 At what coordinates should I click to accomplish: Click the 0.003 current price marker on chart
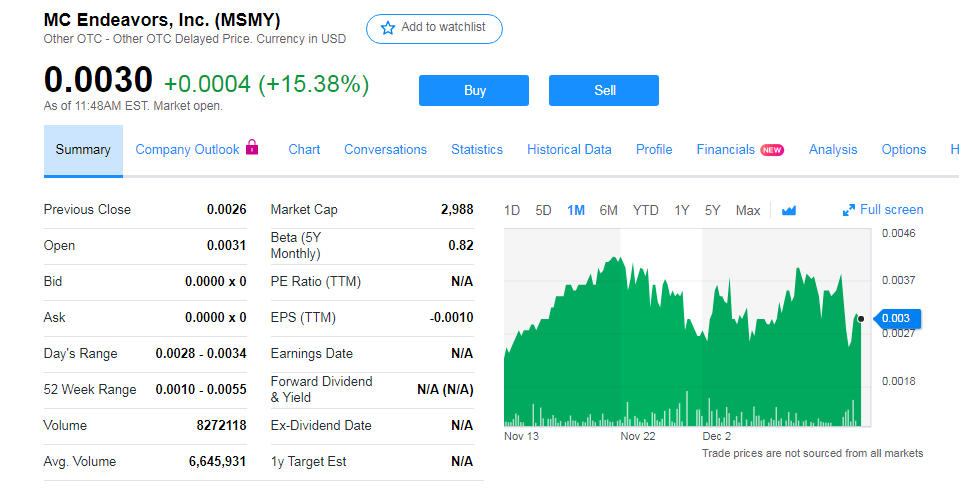(897, 318)
